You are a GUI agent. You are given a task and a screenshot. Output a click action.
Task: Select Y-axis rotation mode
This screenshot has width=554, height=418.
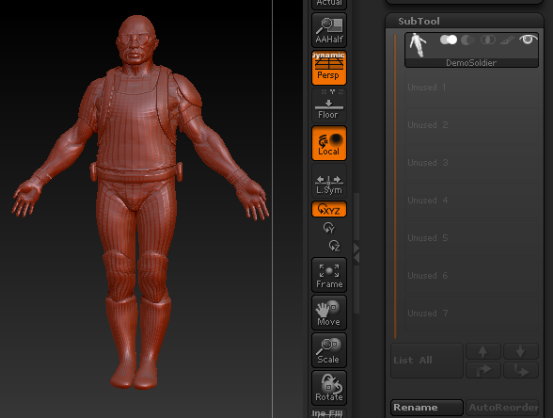[329, 228]
